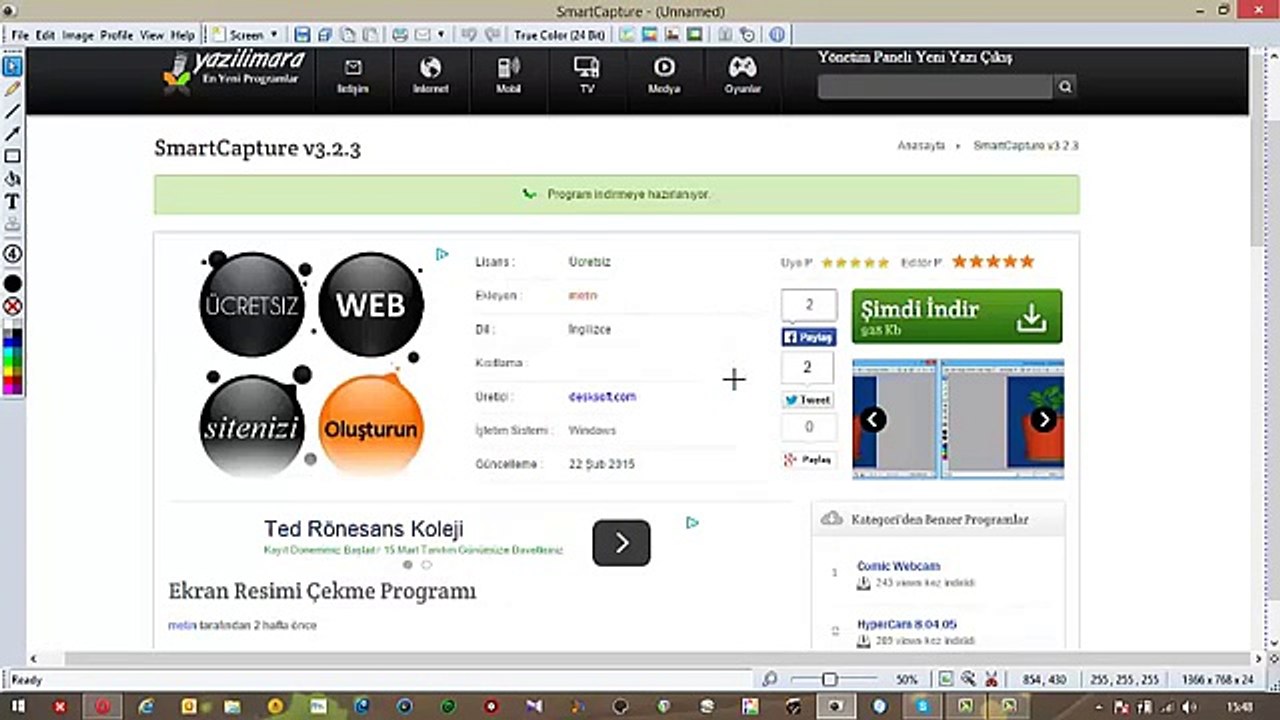1280x720 pixels.
Task: Open the Profile menu
Action: click(116, 35)
